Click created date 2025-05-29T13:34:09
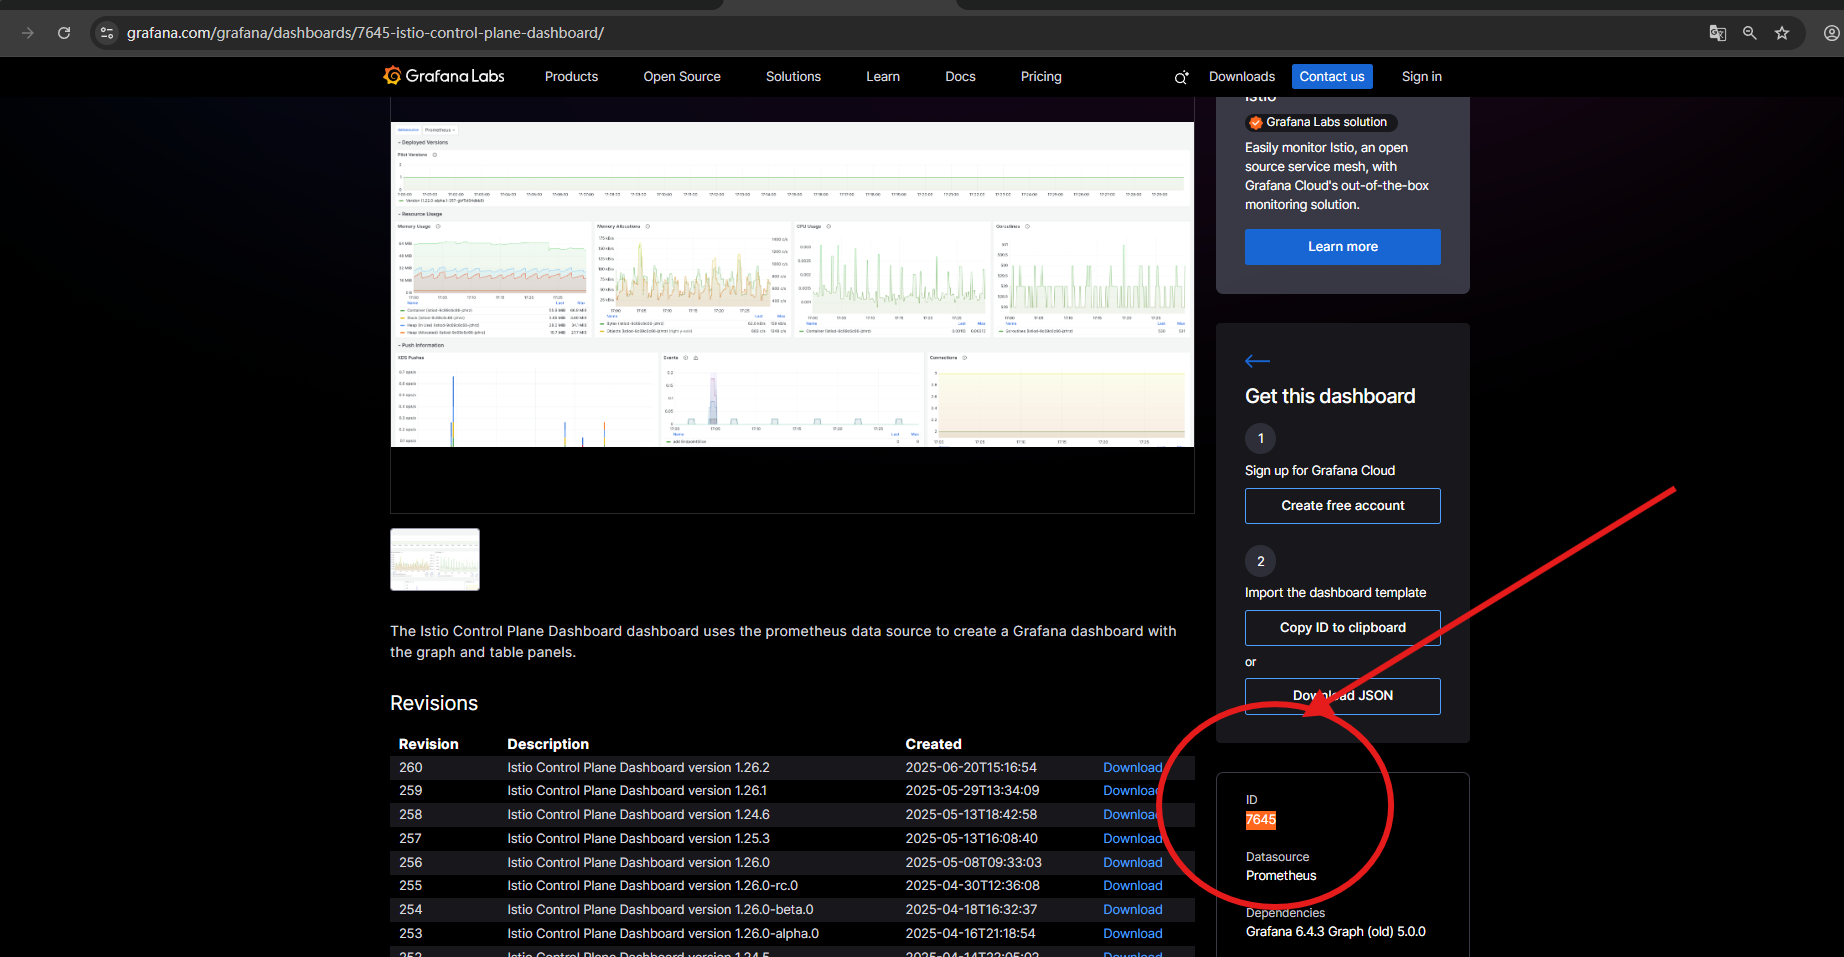This screenshot has width=1844, height=957. [972, 791]
